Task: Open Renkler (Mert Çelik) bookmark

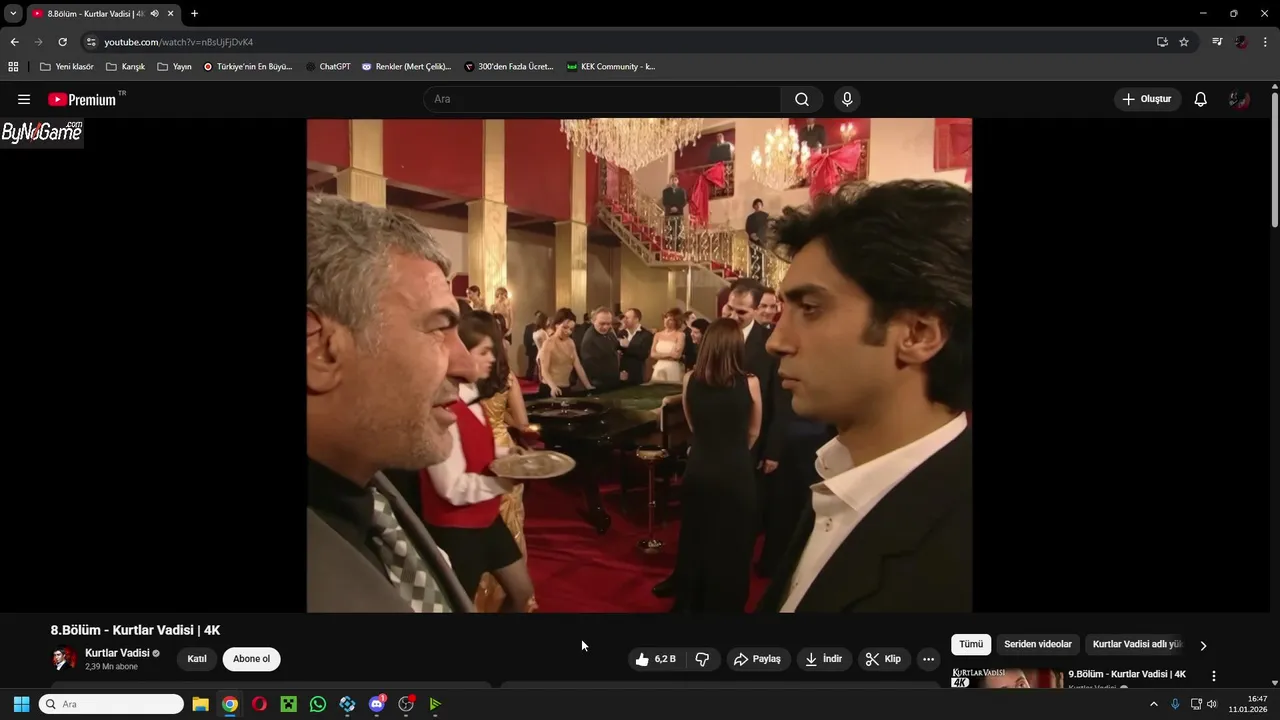Action: (x=406, y=67)
